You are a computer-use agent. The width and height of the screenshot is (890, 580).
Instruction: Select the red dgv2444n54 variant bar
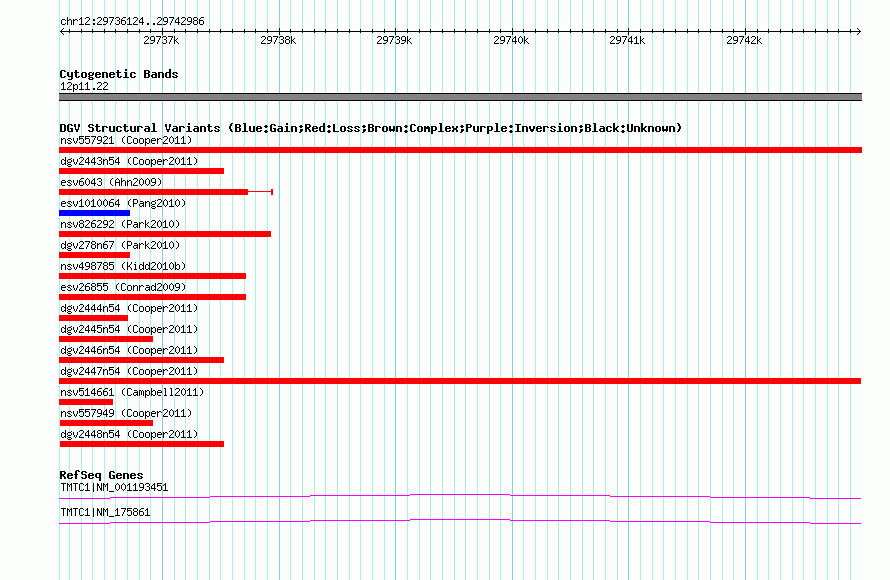93,318
